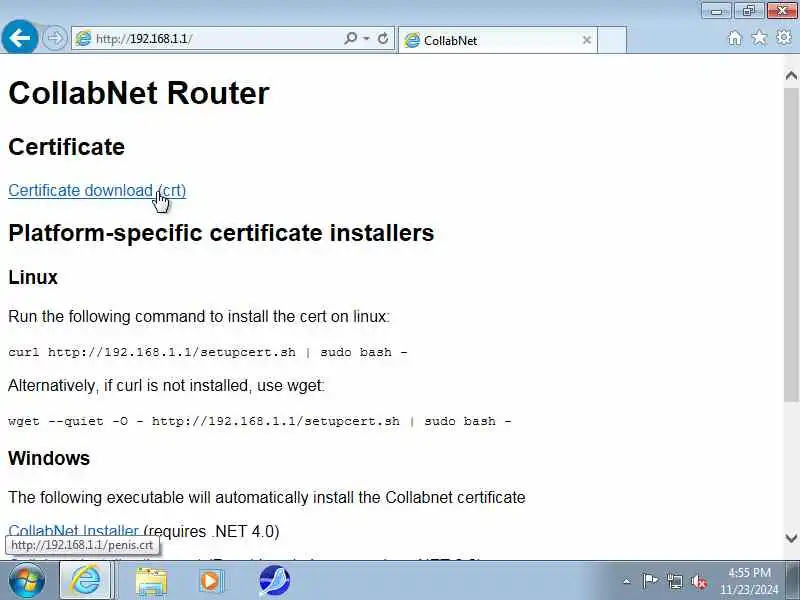Open Windows Explorer folder in taskbar
Viewport: 800px width, 600px height.
point(151,581)
